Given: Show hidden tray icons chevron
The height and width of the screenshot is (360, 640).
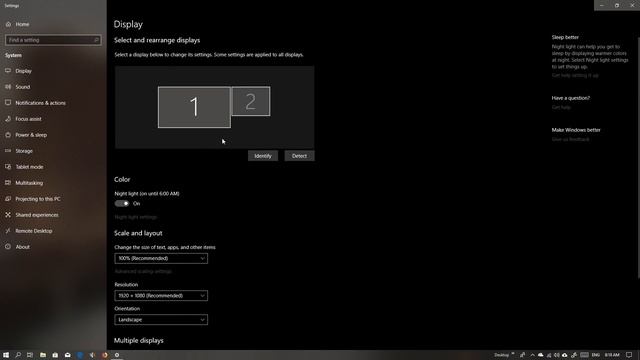Looking at the screenshot, I should (x=532, y=355).
